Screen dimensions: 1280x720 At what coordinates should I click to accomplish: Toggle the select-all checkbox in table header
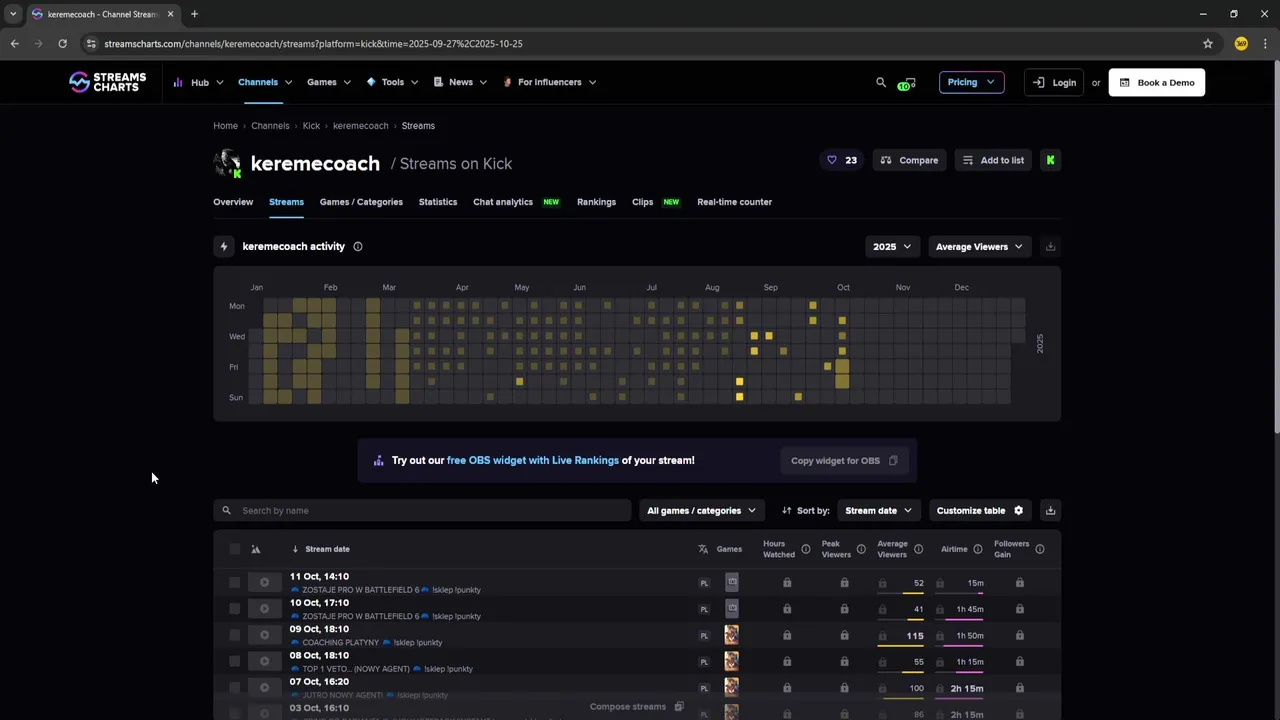tap(234, 549)
